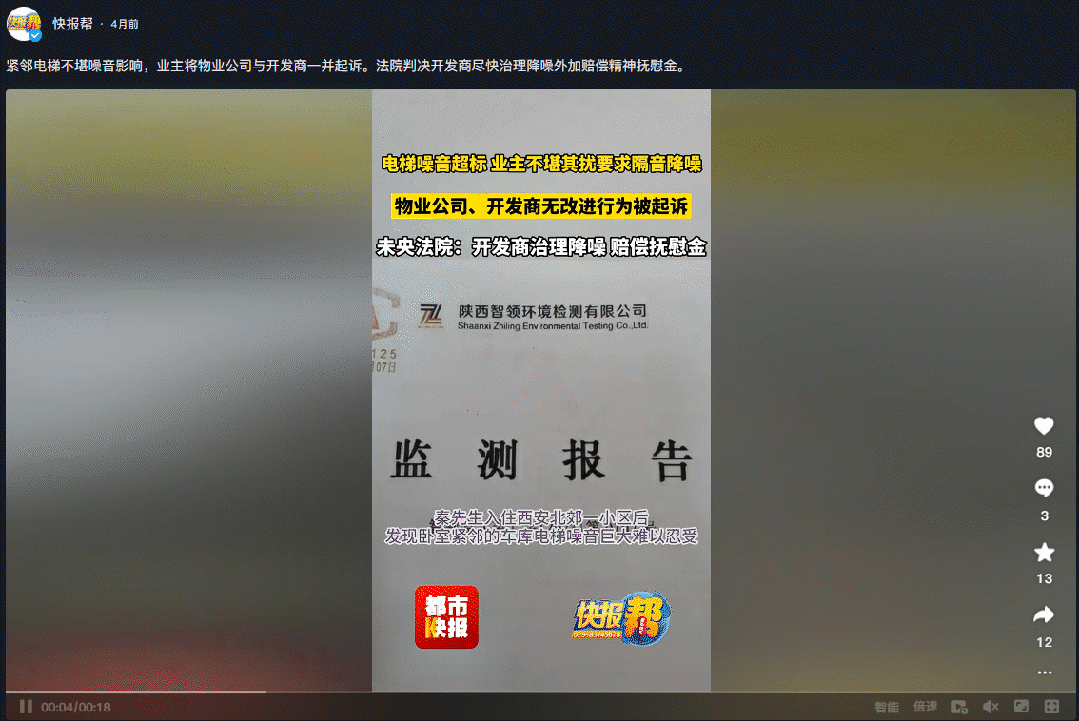Viewport: 1079px width, 721px height.
Task: Click the verified badge on 快报帮
Action: coord(33,34)
